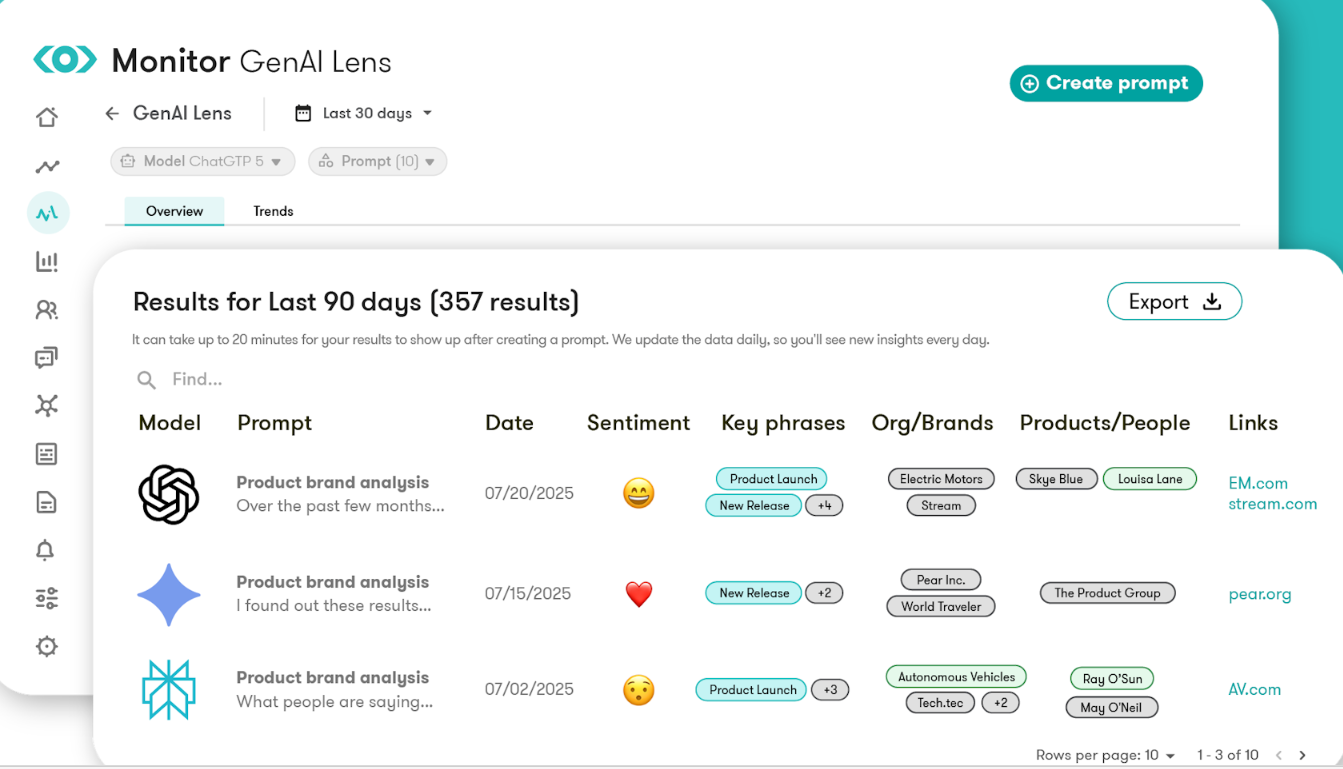Click the Product Launch chip in first row
Screen dimensions: 1343x769
[772, 479]
